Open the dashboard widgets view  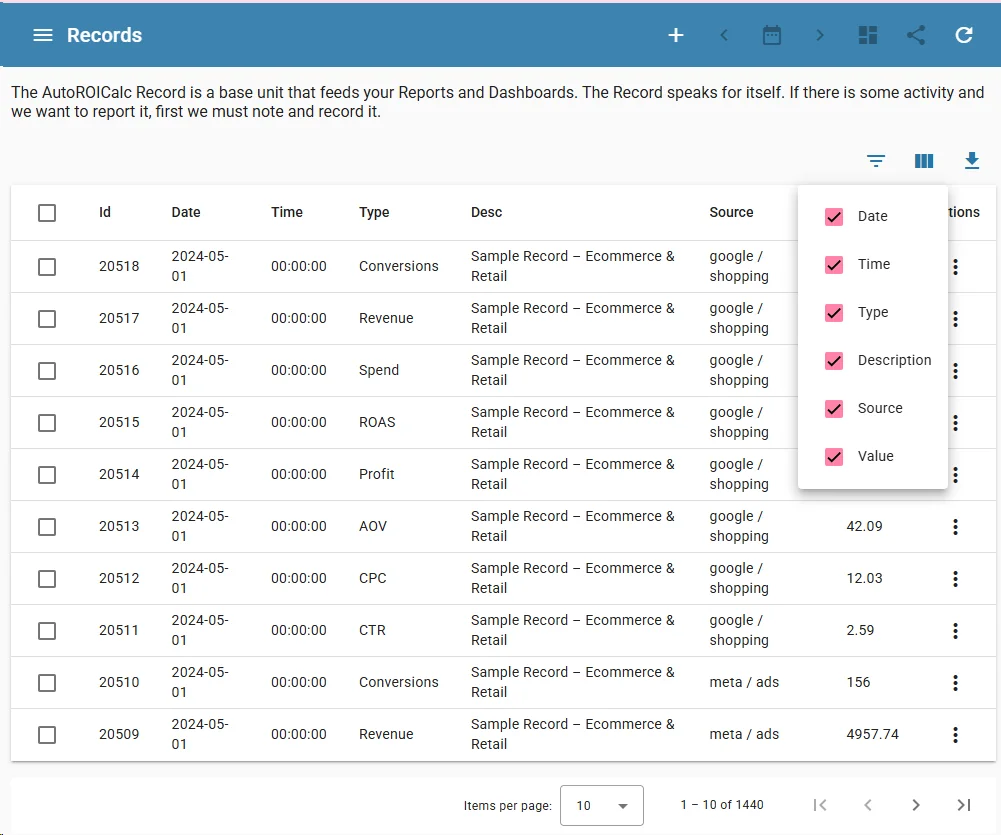click(867, 34)
